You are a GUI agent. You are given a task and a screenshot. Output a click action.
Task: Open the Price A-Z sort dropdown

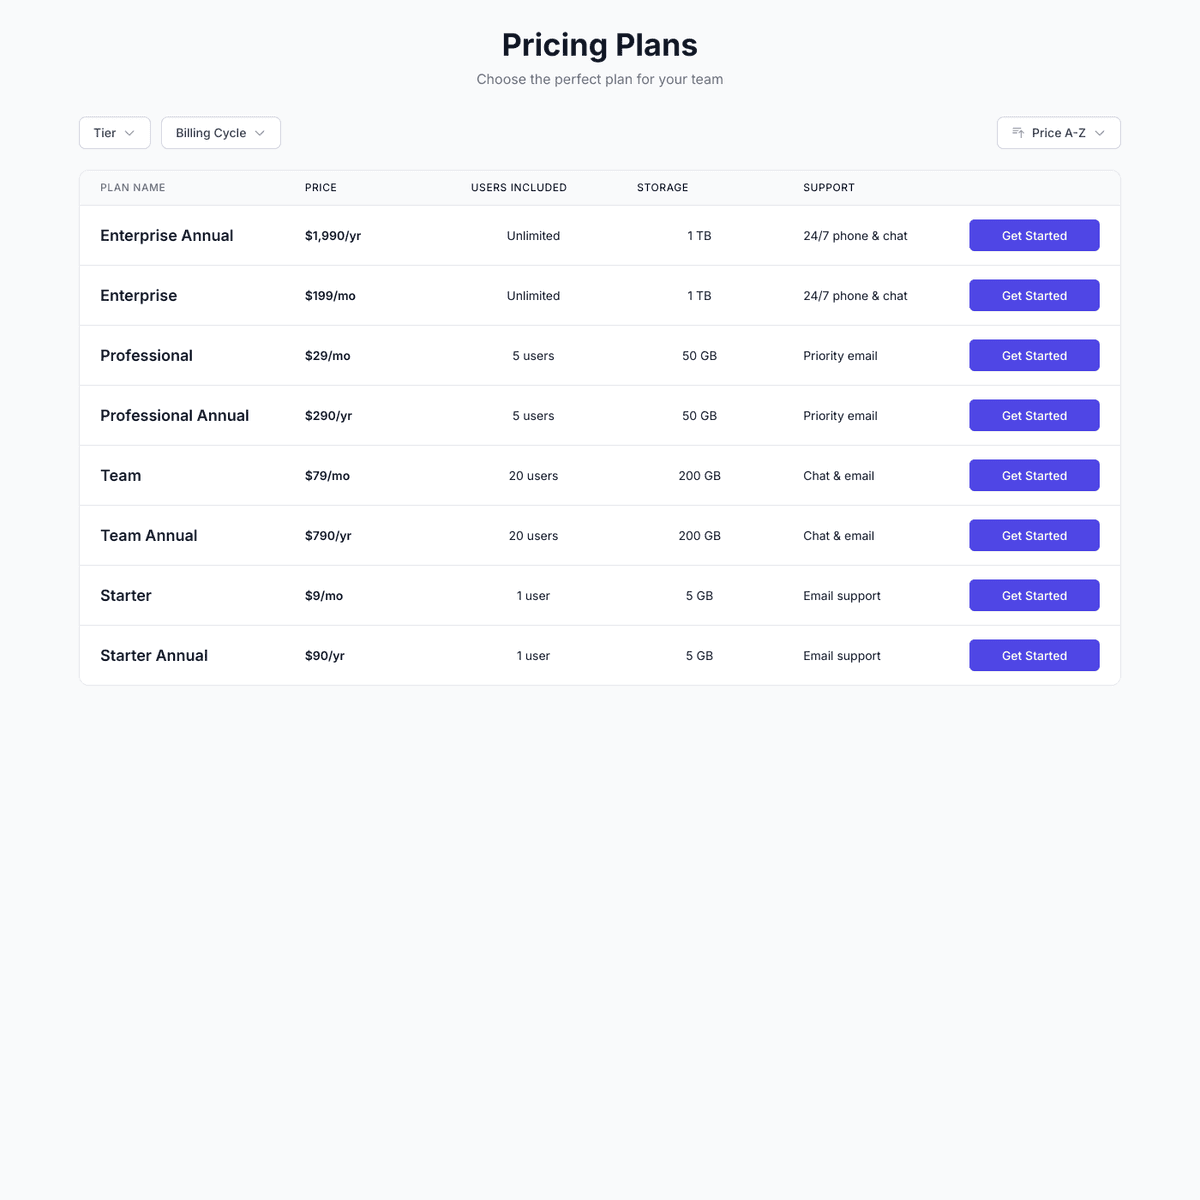[1058, 132]
